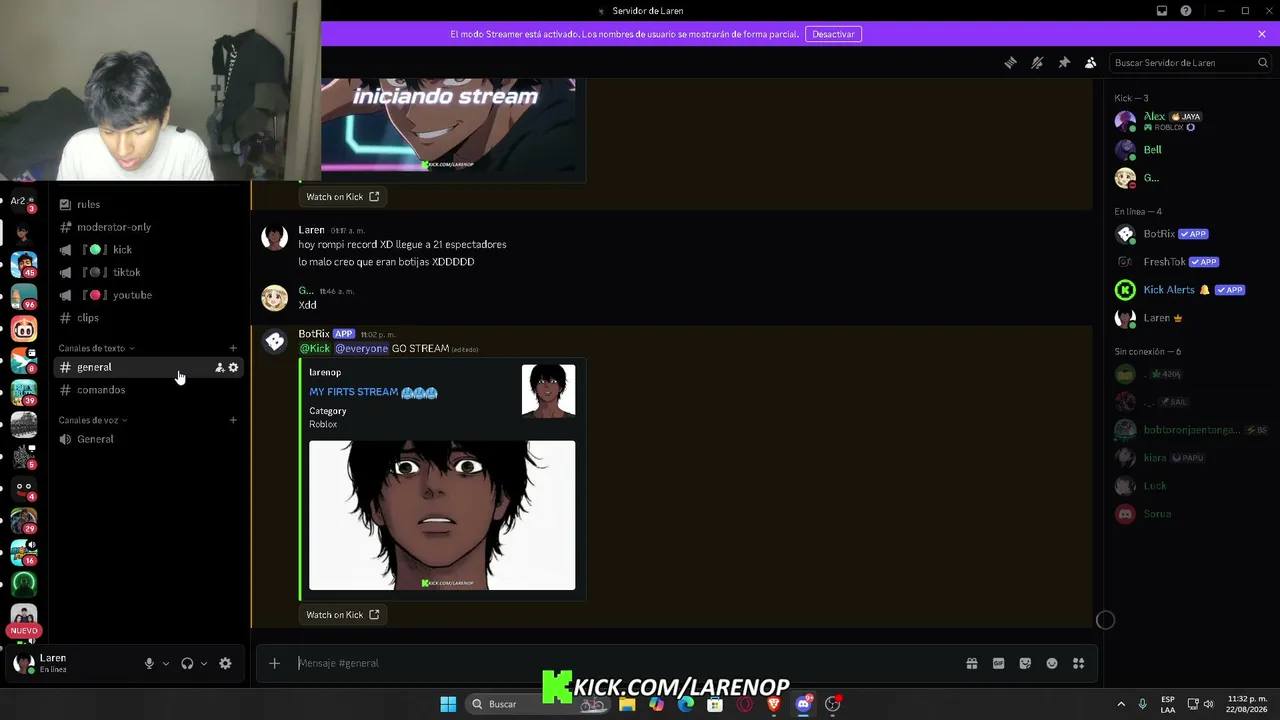The width and height of the screenshot is (1280, 720).
Task: Open pinned messages pin icon
Action: point(1064,62)
